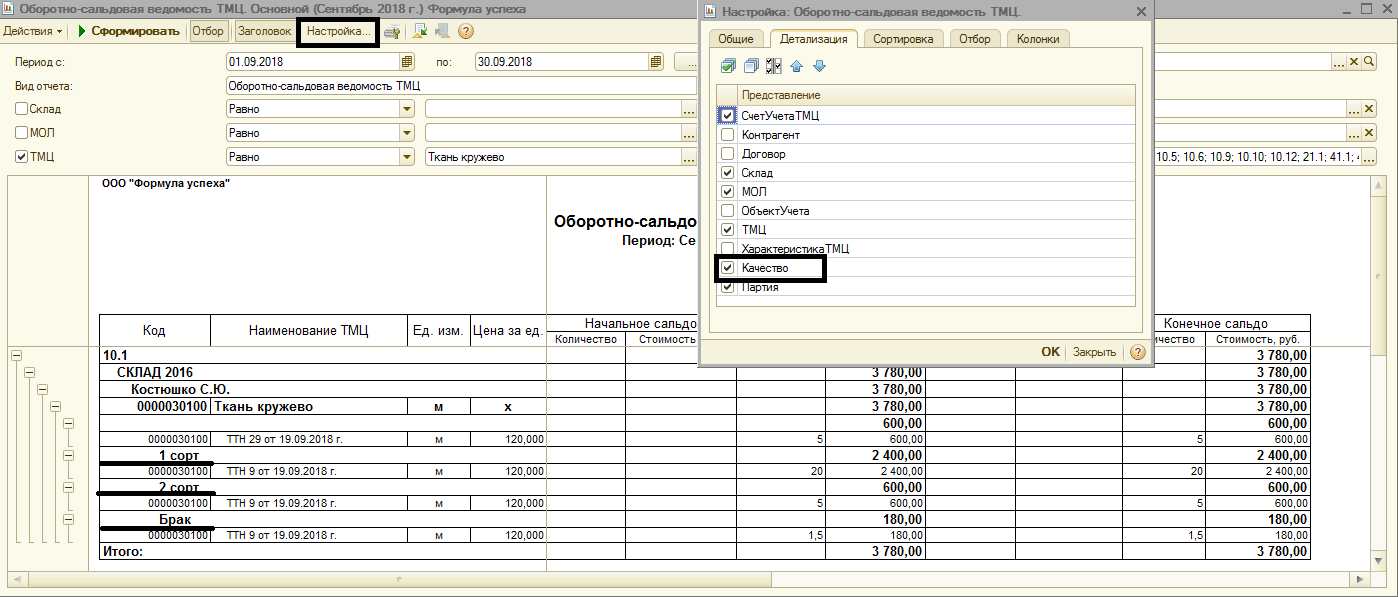This screenshot has width=1398, height=597.
Task: Open the Колонки tab
Action: [1037, 39]
